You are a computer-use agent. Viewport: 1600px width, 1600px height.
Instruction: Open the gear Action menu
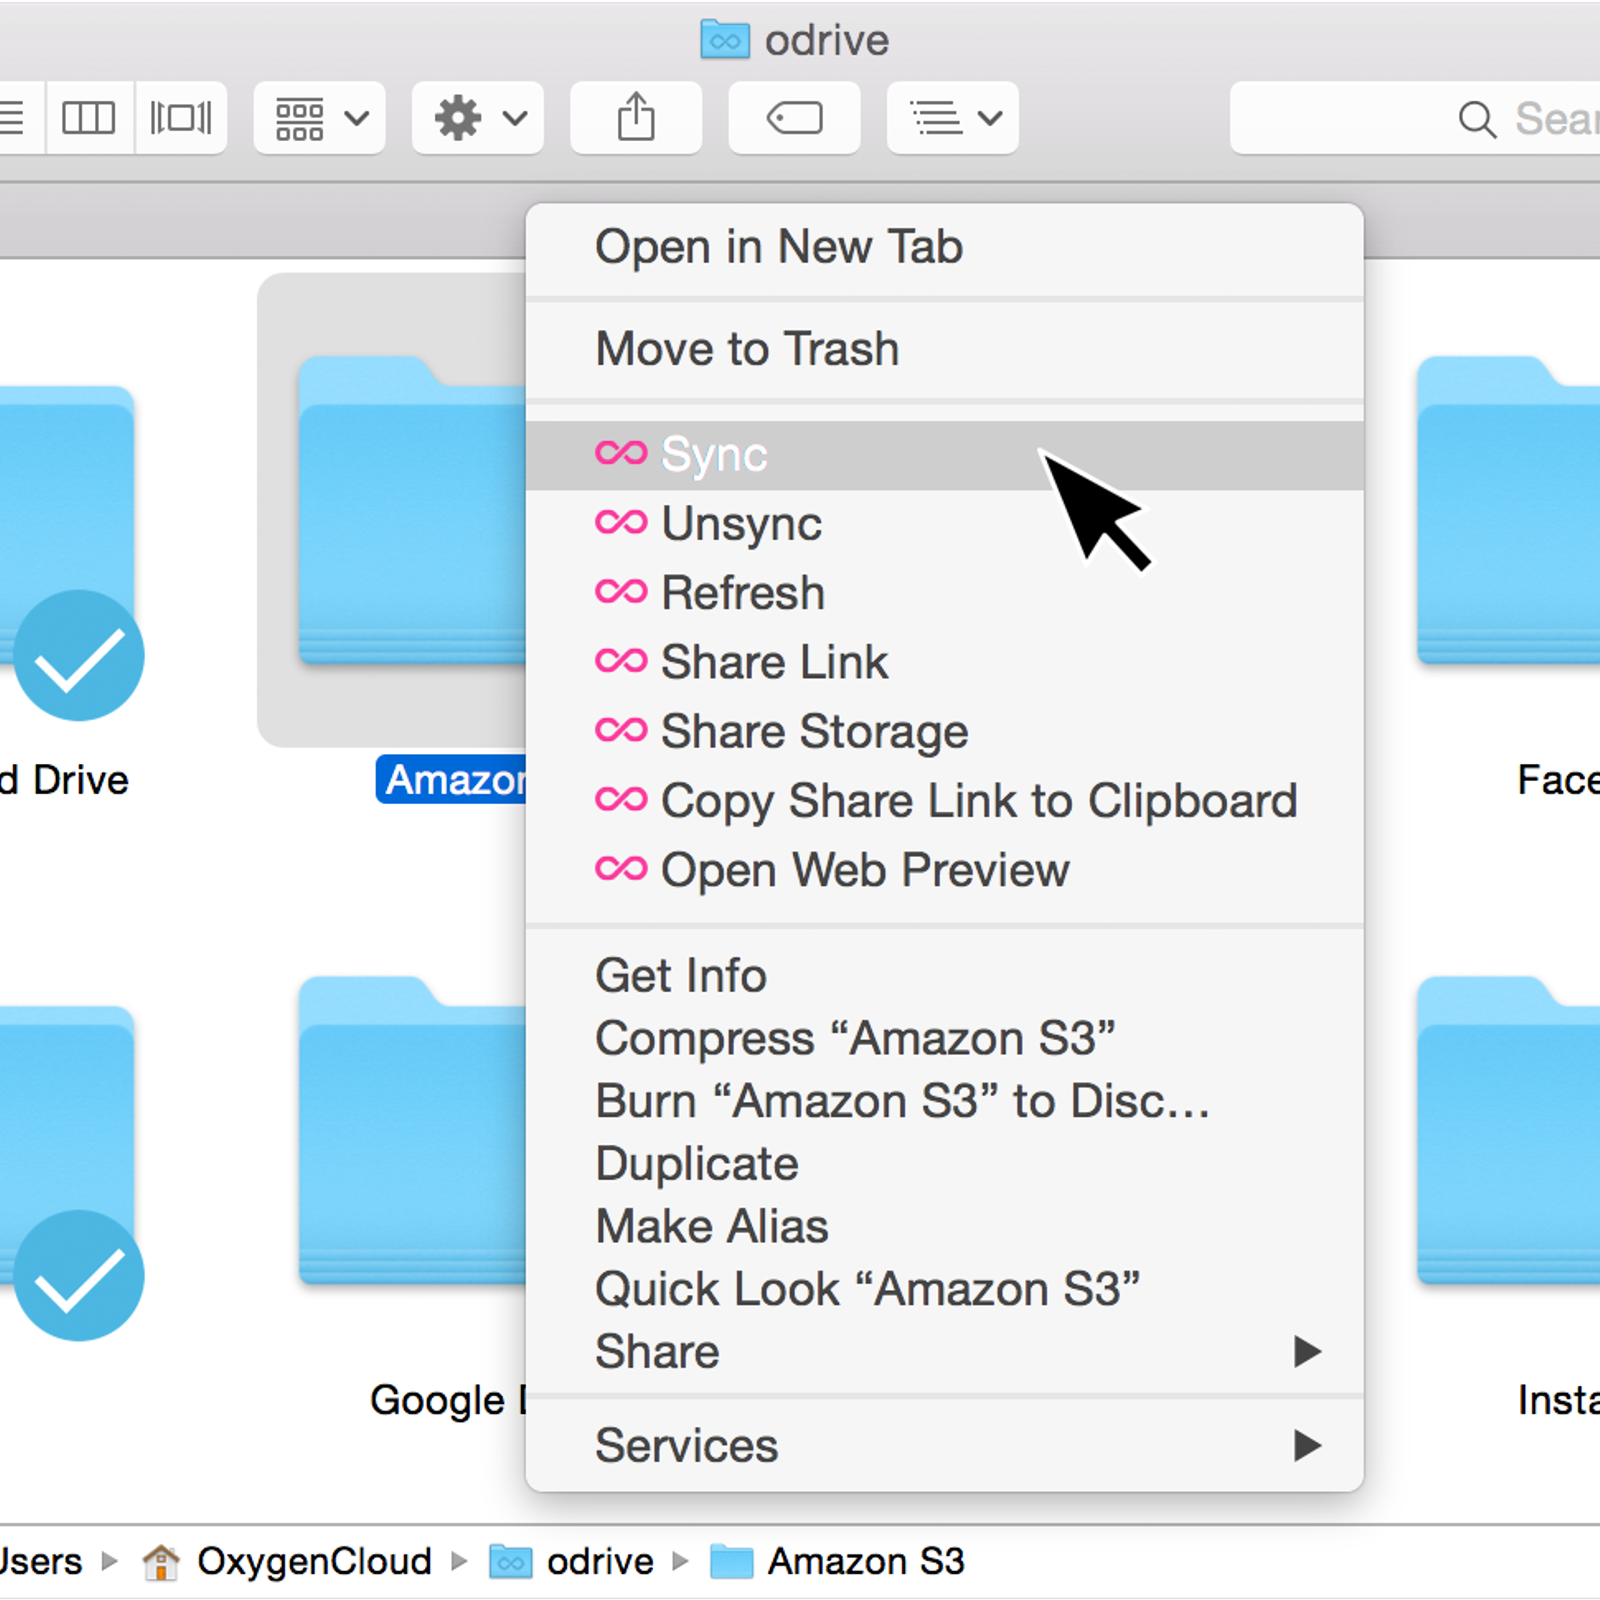tap(478, 118)
